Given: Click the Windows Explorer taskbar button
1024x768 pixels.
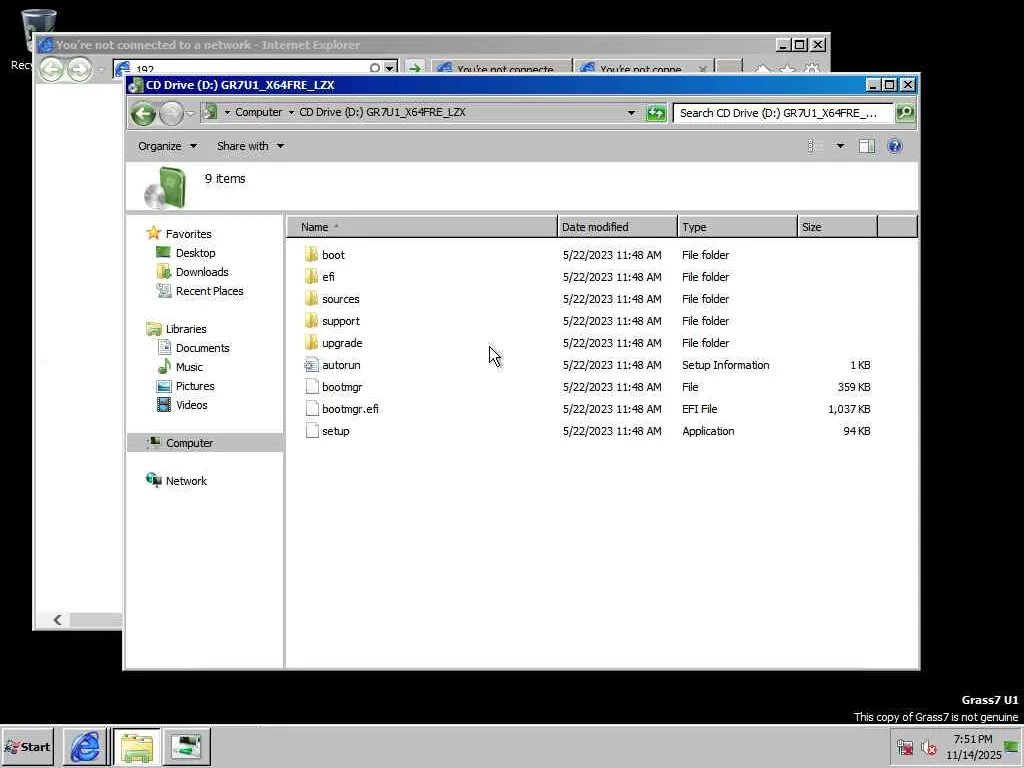Looking at the screenshot, I should click(x=136, y=746).
